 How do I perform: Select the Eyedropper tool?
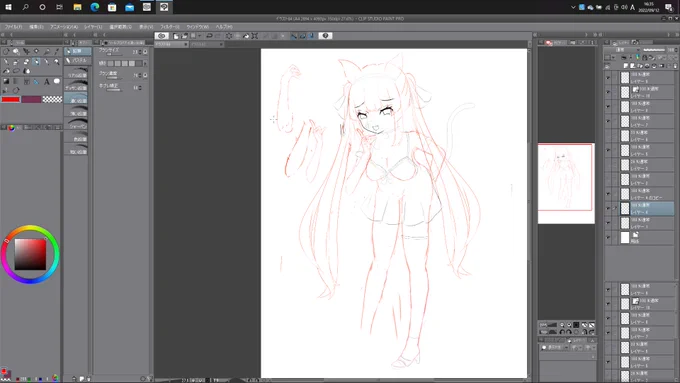tap(57, 51)
